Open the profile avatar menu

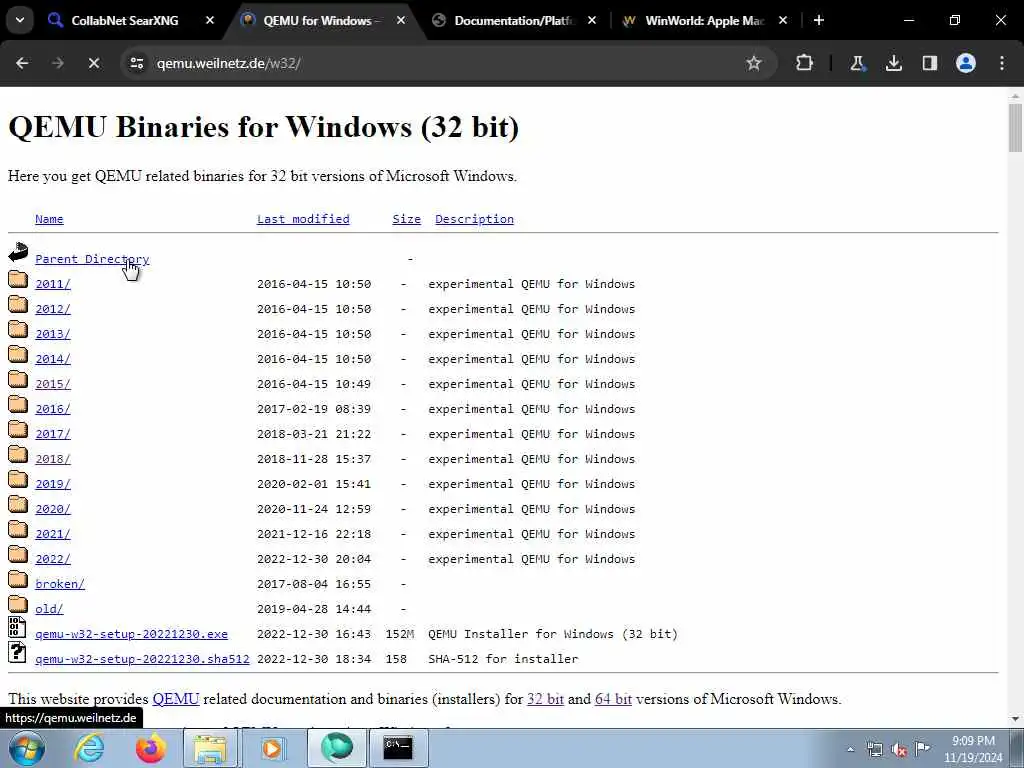pyautogui.click(x=966, y=63)
